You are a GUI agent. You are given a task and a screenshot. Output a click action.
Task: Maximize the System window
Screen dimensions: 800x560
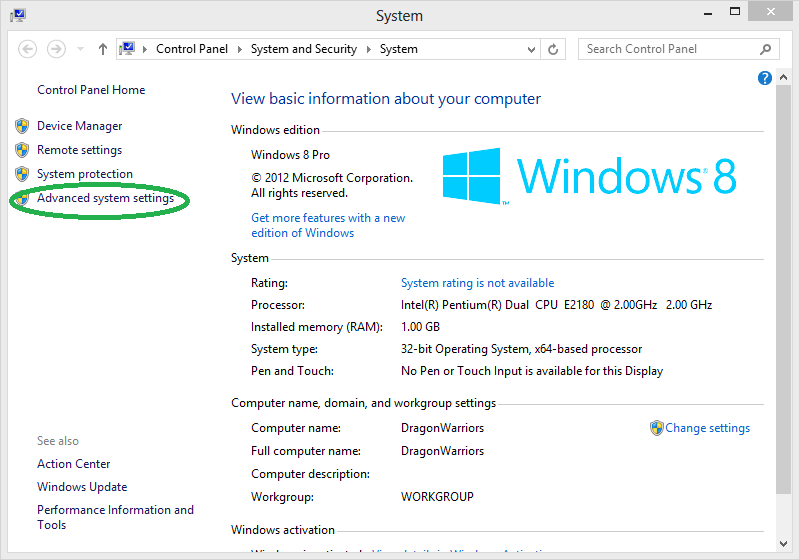735,12
